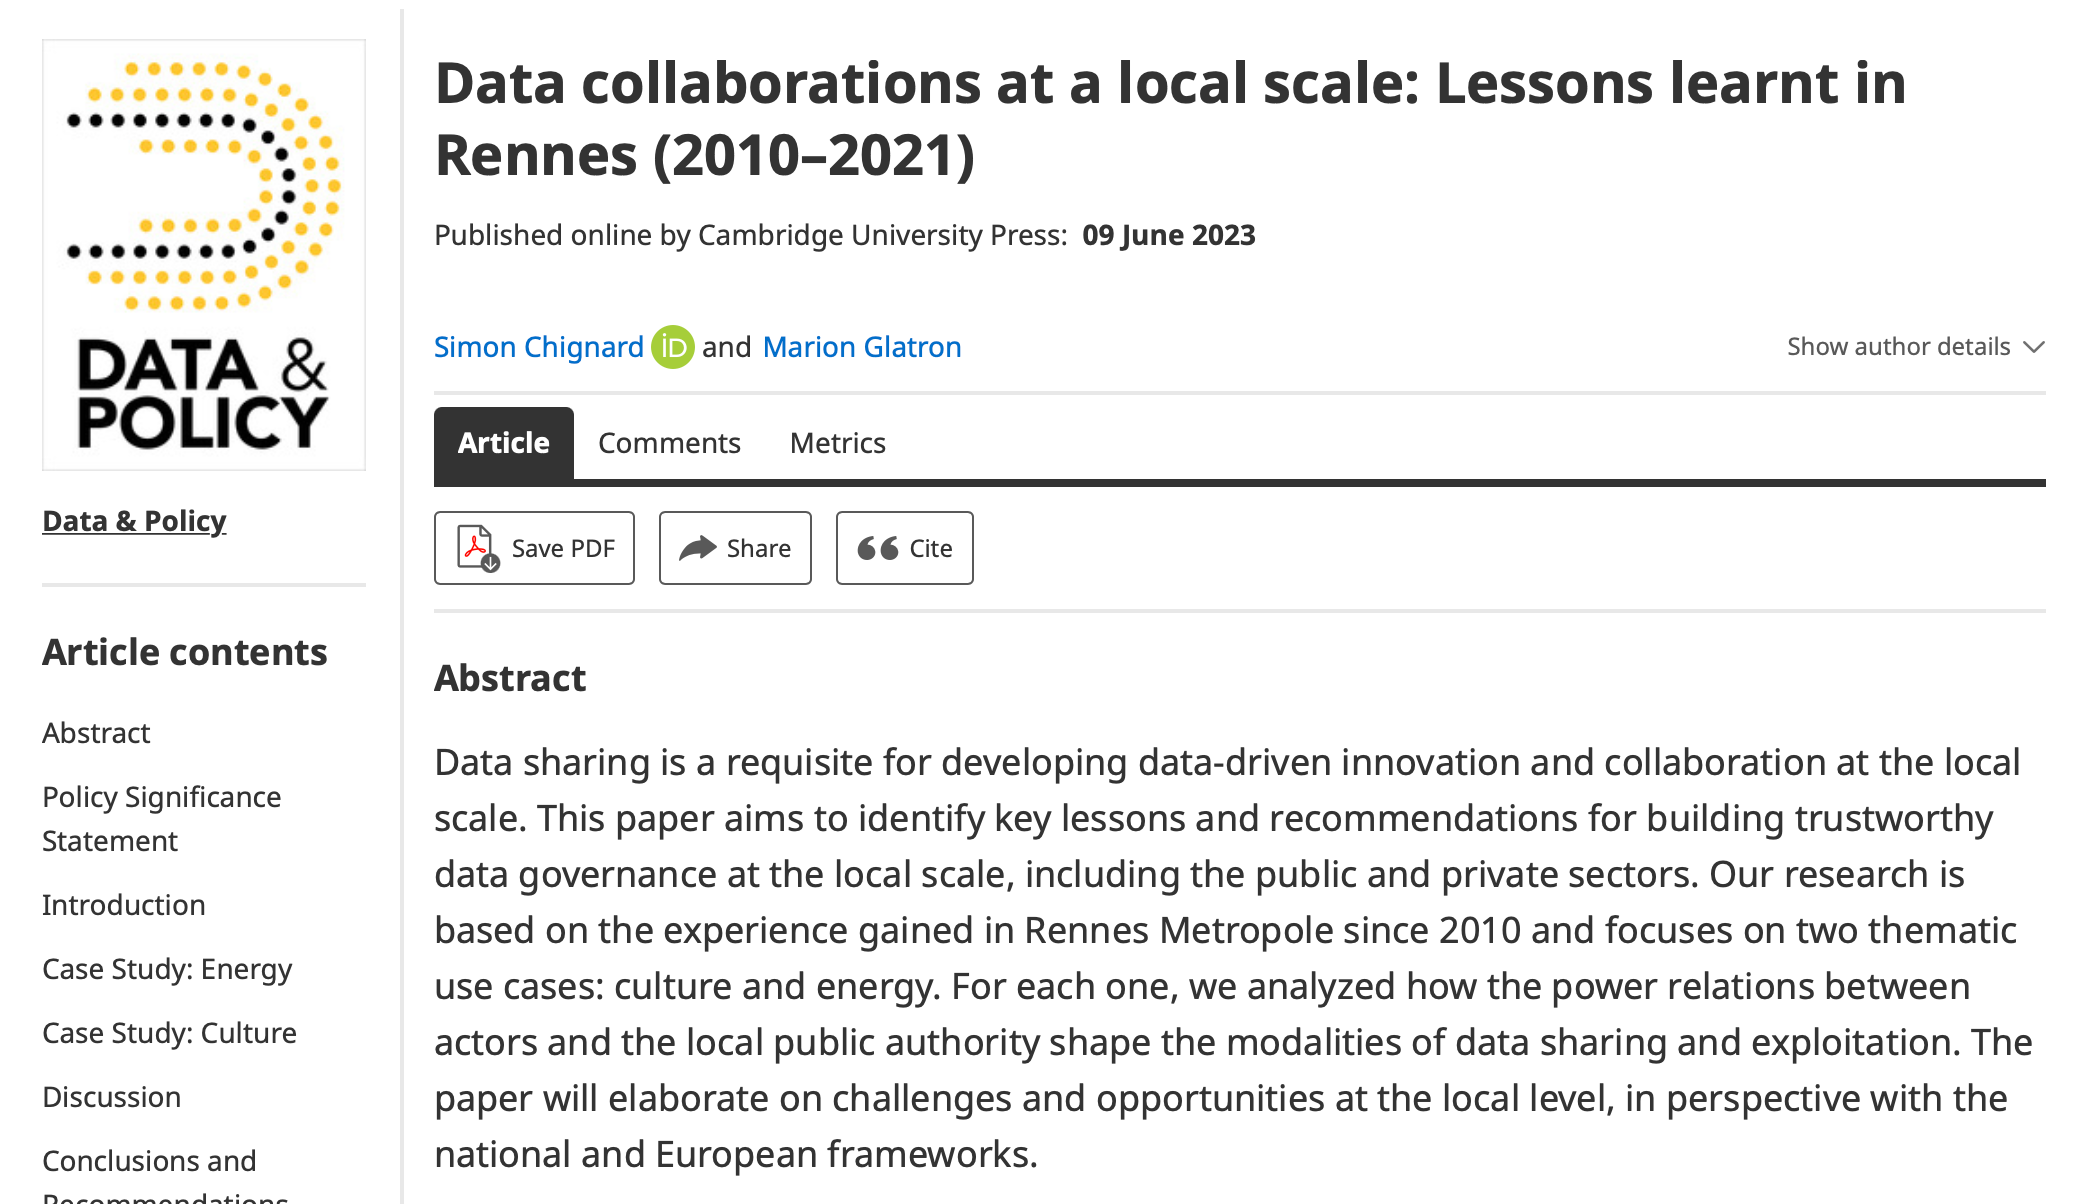Open Simon Chignard's author profile
Viewport: 2074px width, 1204px height.
(538, 347)
